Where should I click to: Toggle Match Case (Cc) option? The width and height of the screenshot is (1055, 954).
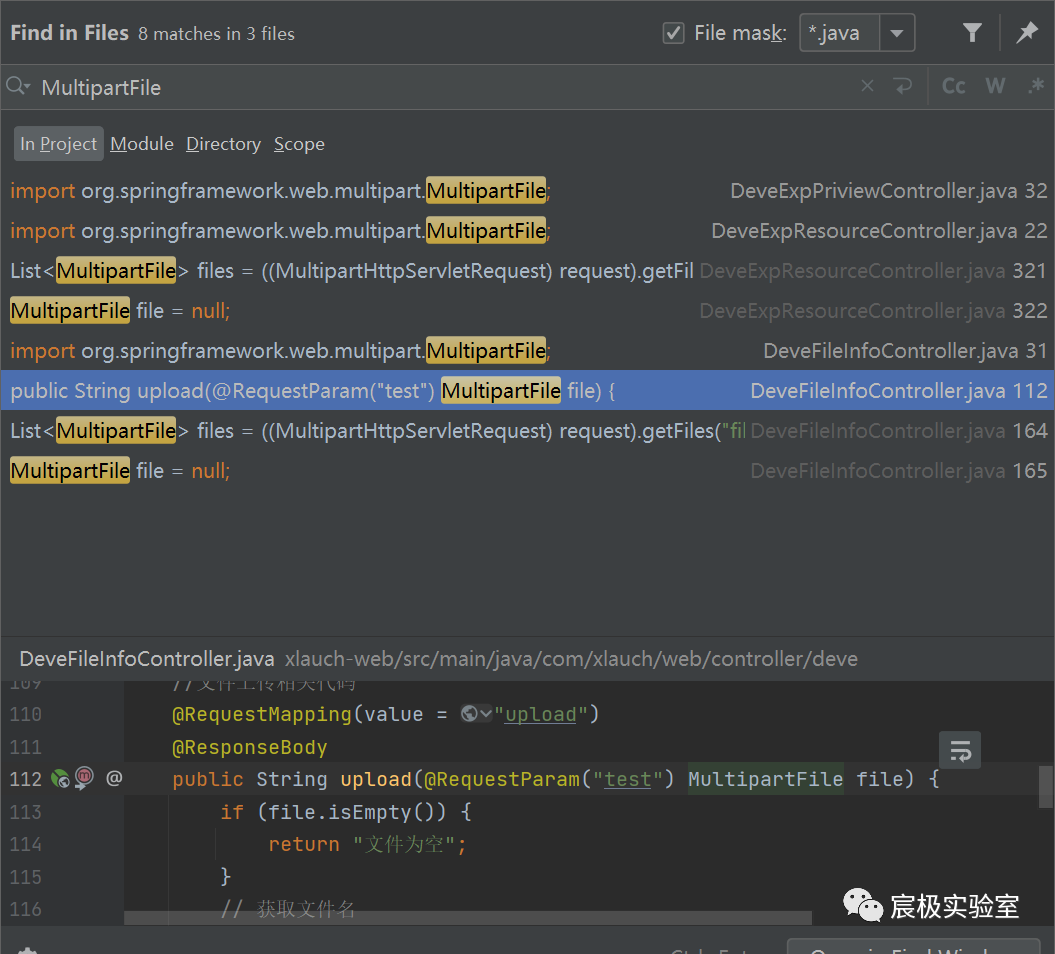[x=953, y=87]
